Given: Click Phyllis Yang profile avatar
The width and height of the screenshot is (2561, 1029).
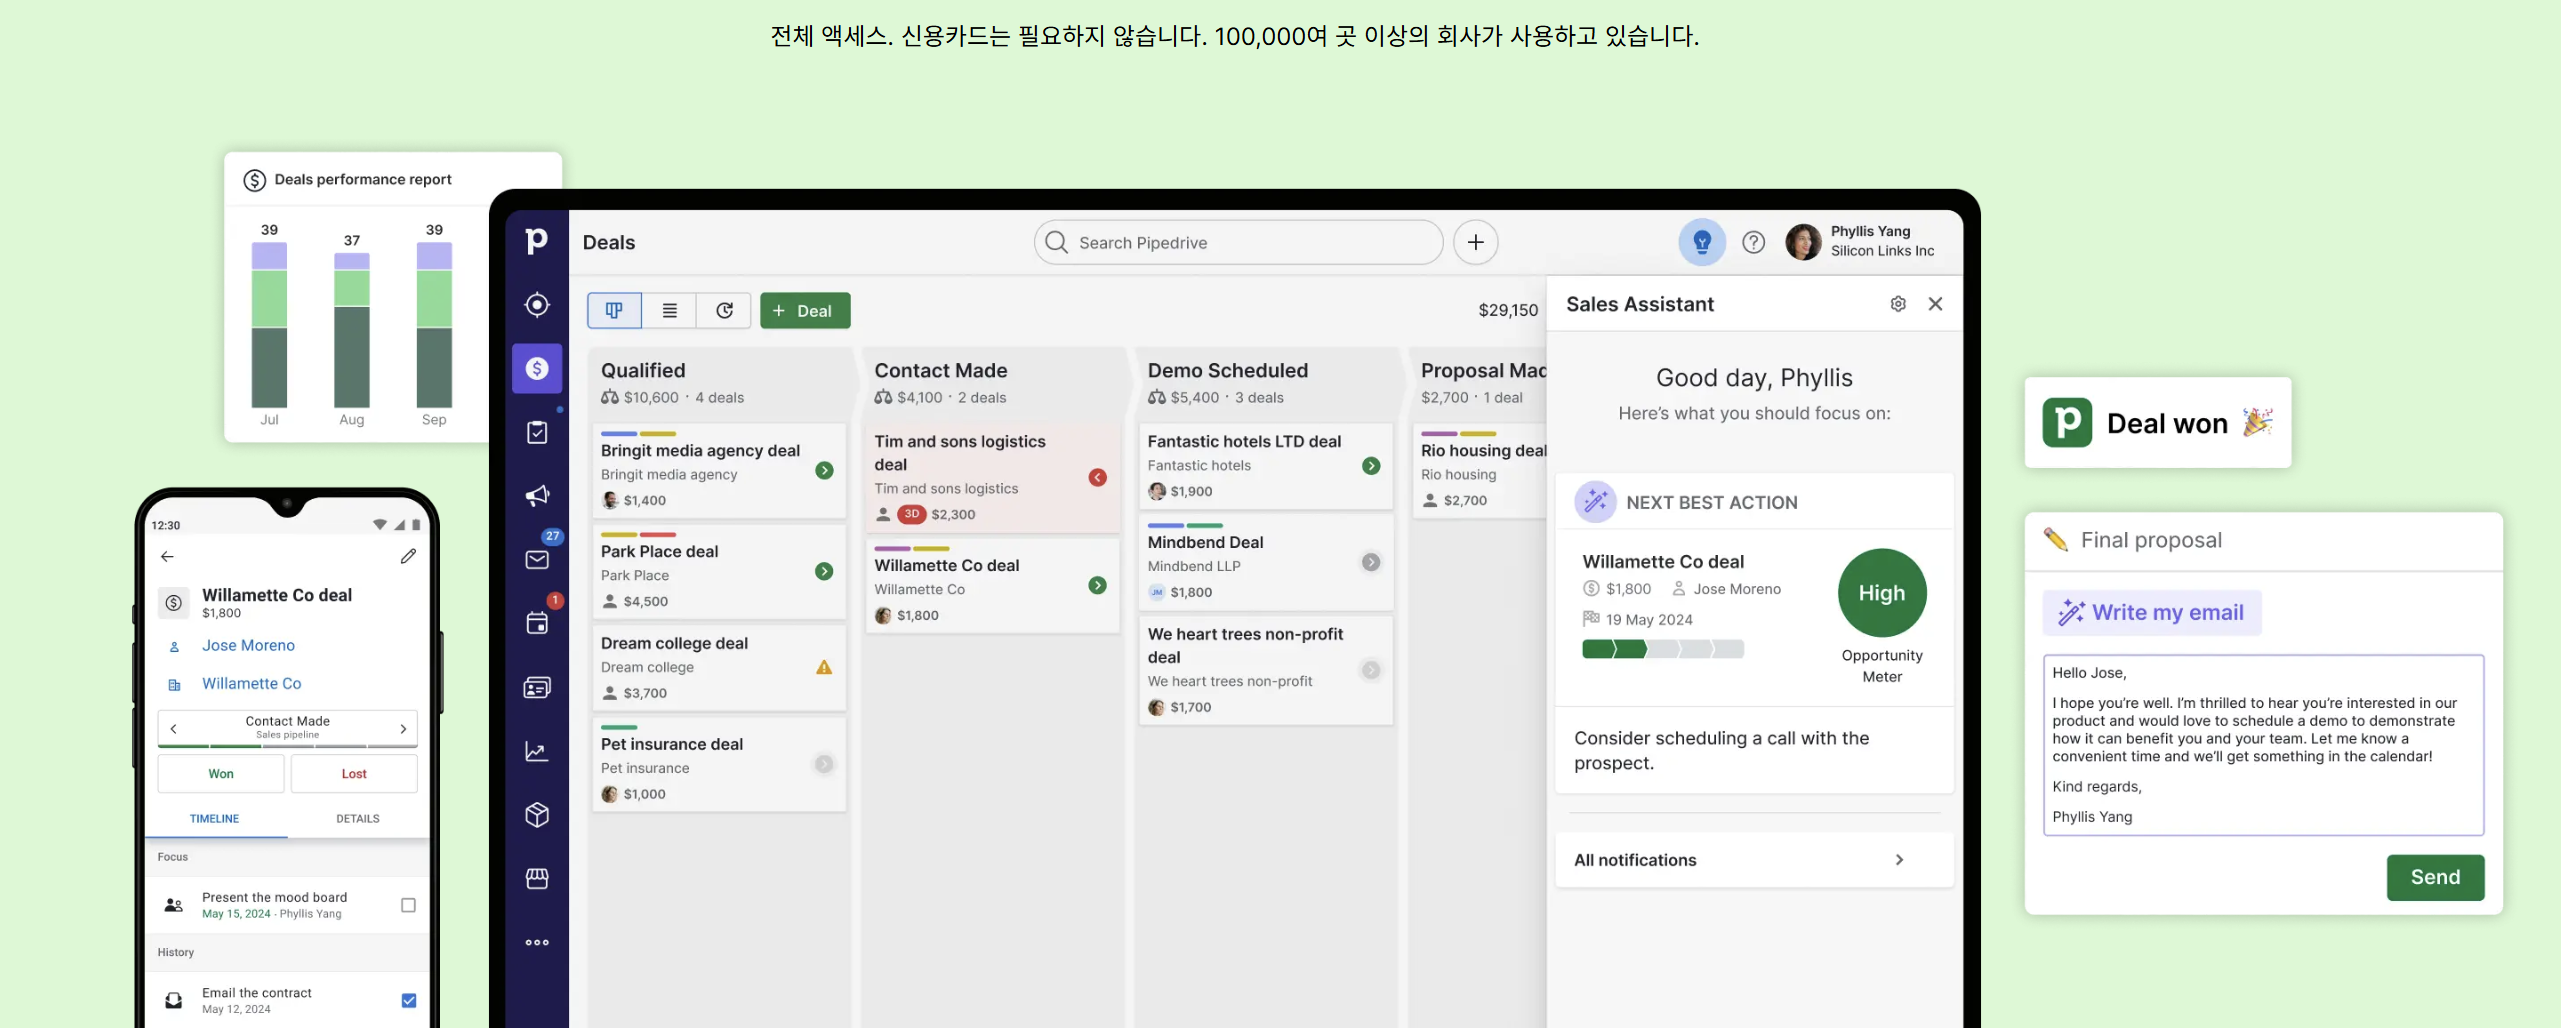Looking at the screenshot, I should click(x=1803, y=242).
